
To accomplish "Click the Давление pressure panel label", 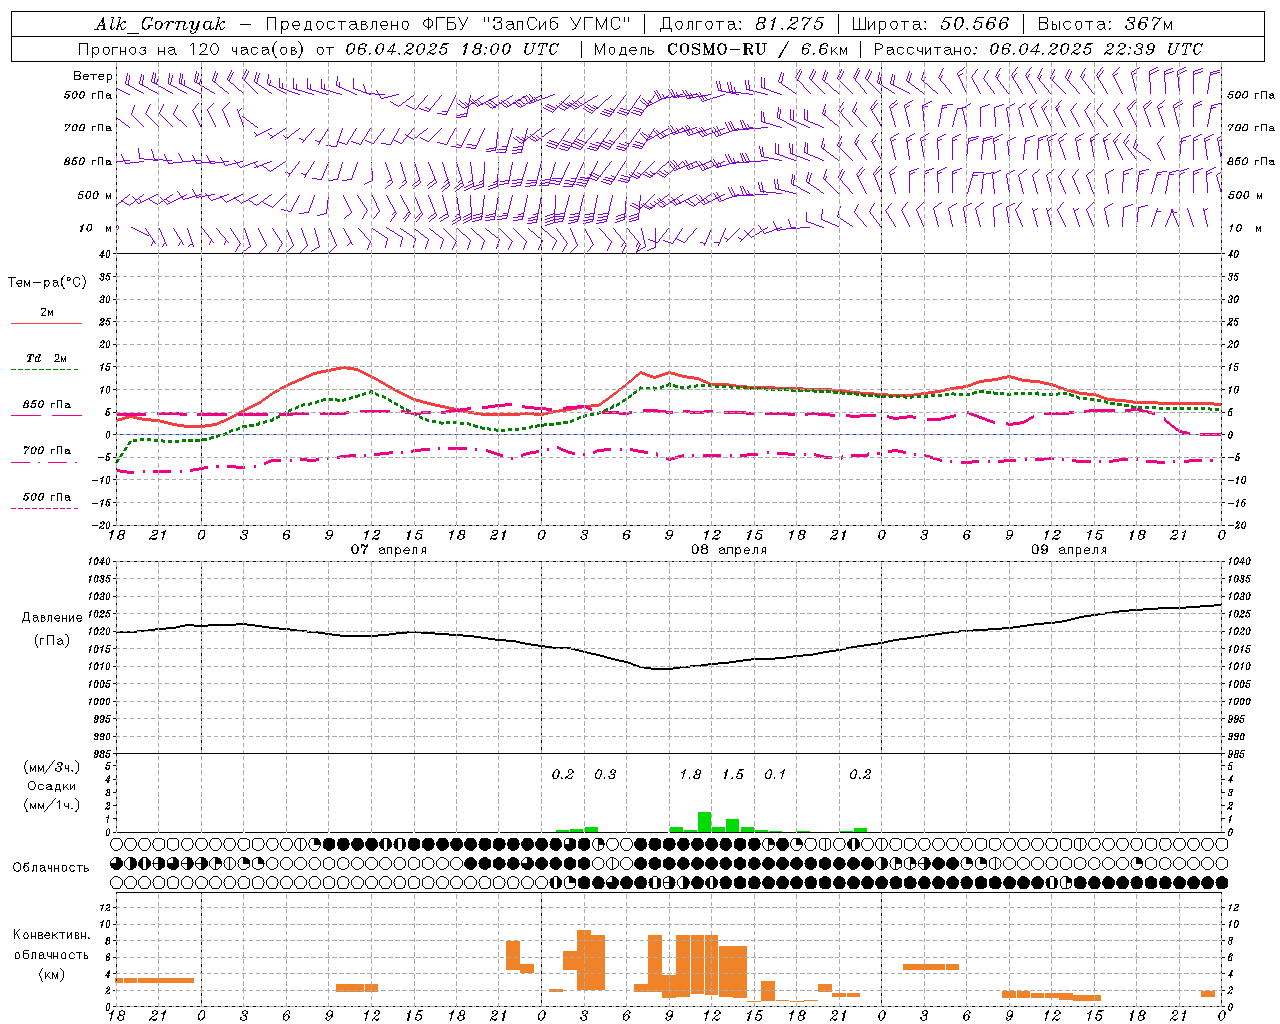I will tap(52, 617).
